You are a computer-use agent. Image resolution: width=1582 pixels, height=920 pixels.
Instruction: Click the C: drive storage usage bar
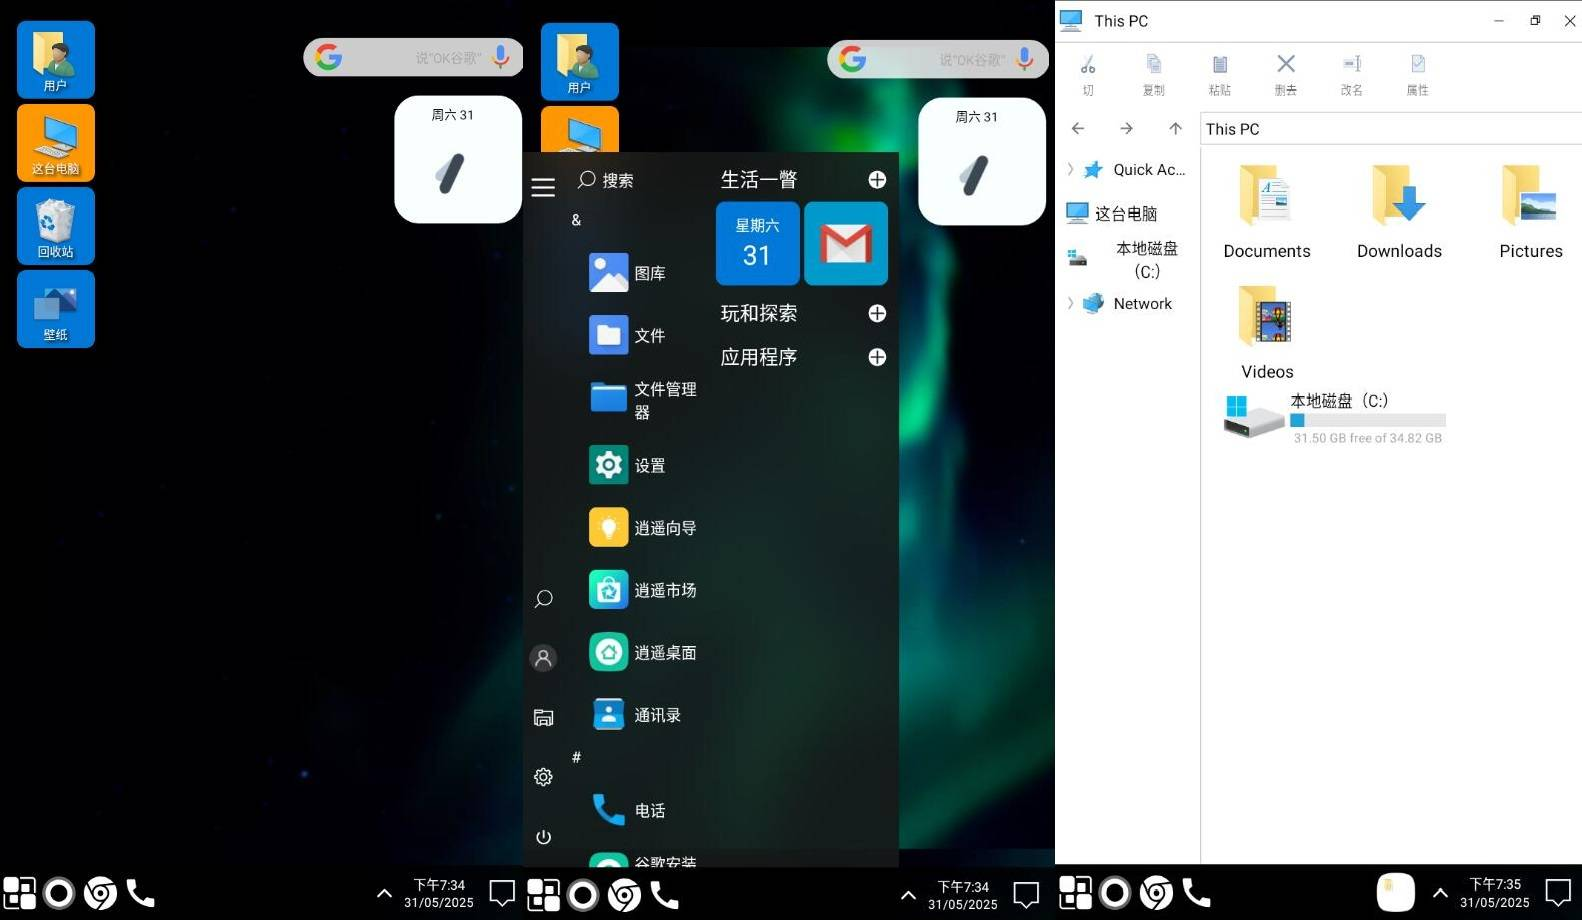1367,421
